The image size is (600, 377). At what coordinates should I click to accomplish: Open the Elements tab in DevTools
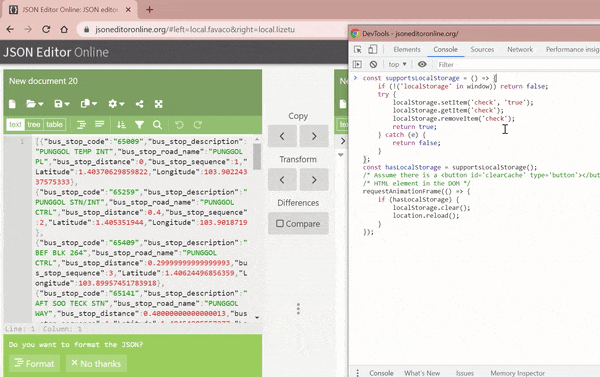click(407, 49)
